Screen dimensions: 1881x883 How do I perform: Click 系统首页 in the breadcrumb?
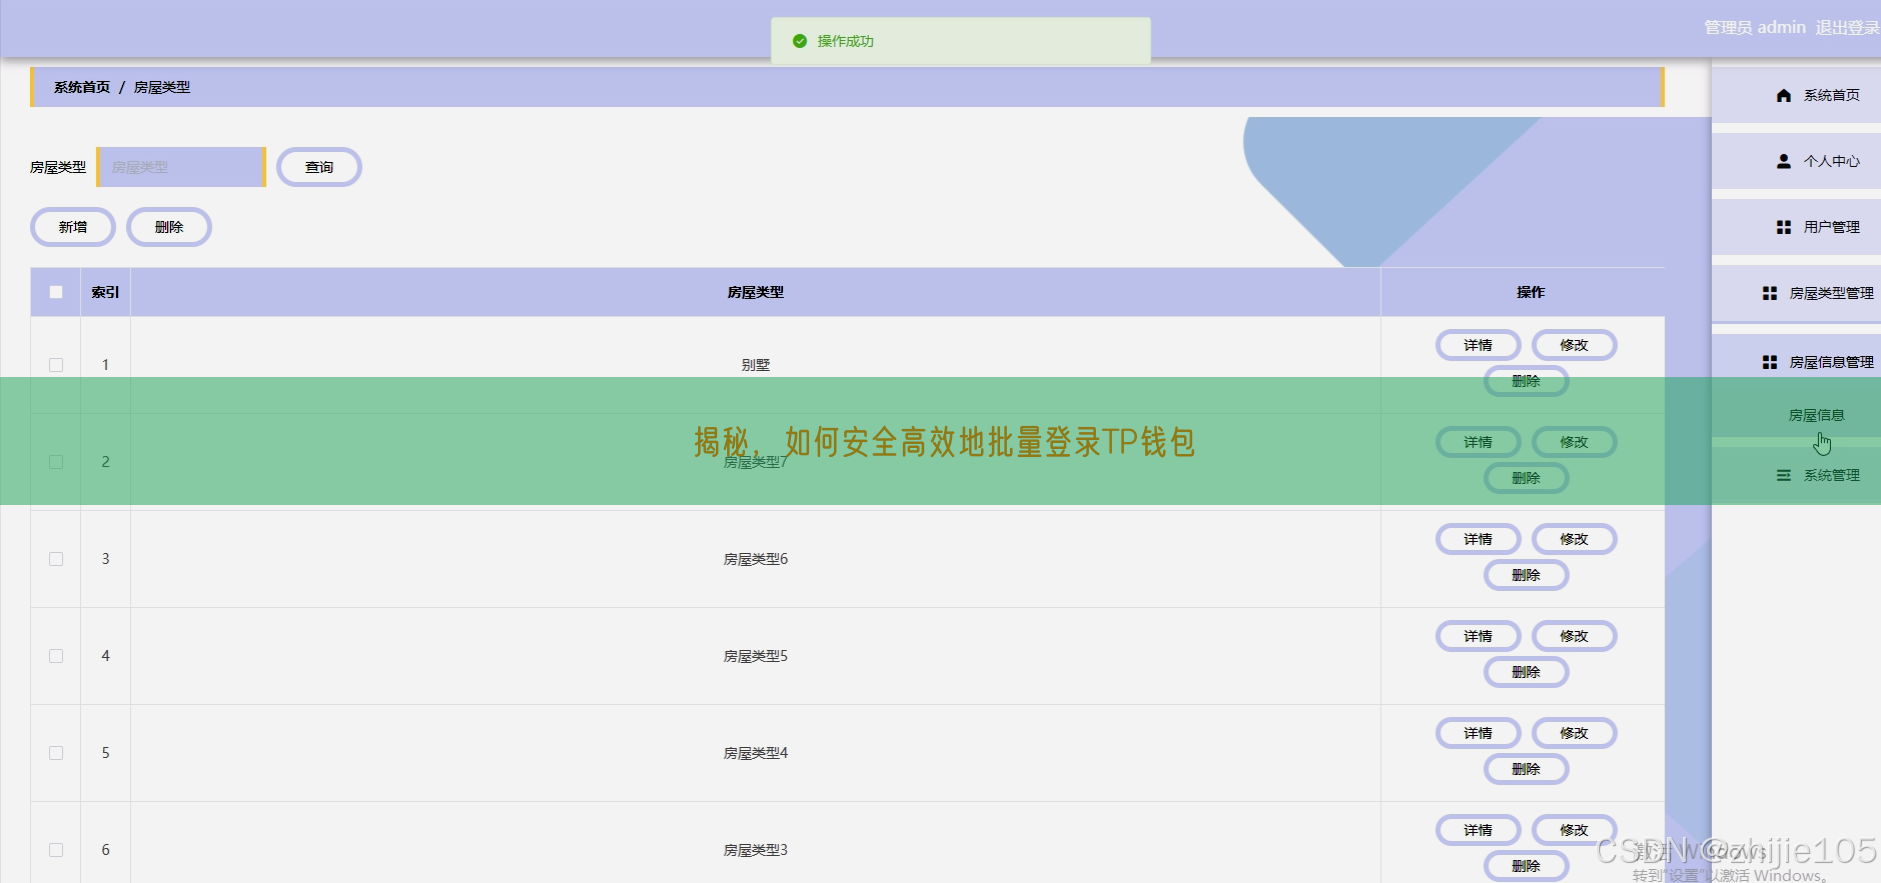pyautogui.click(x=82, y=88)
